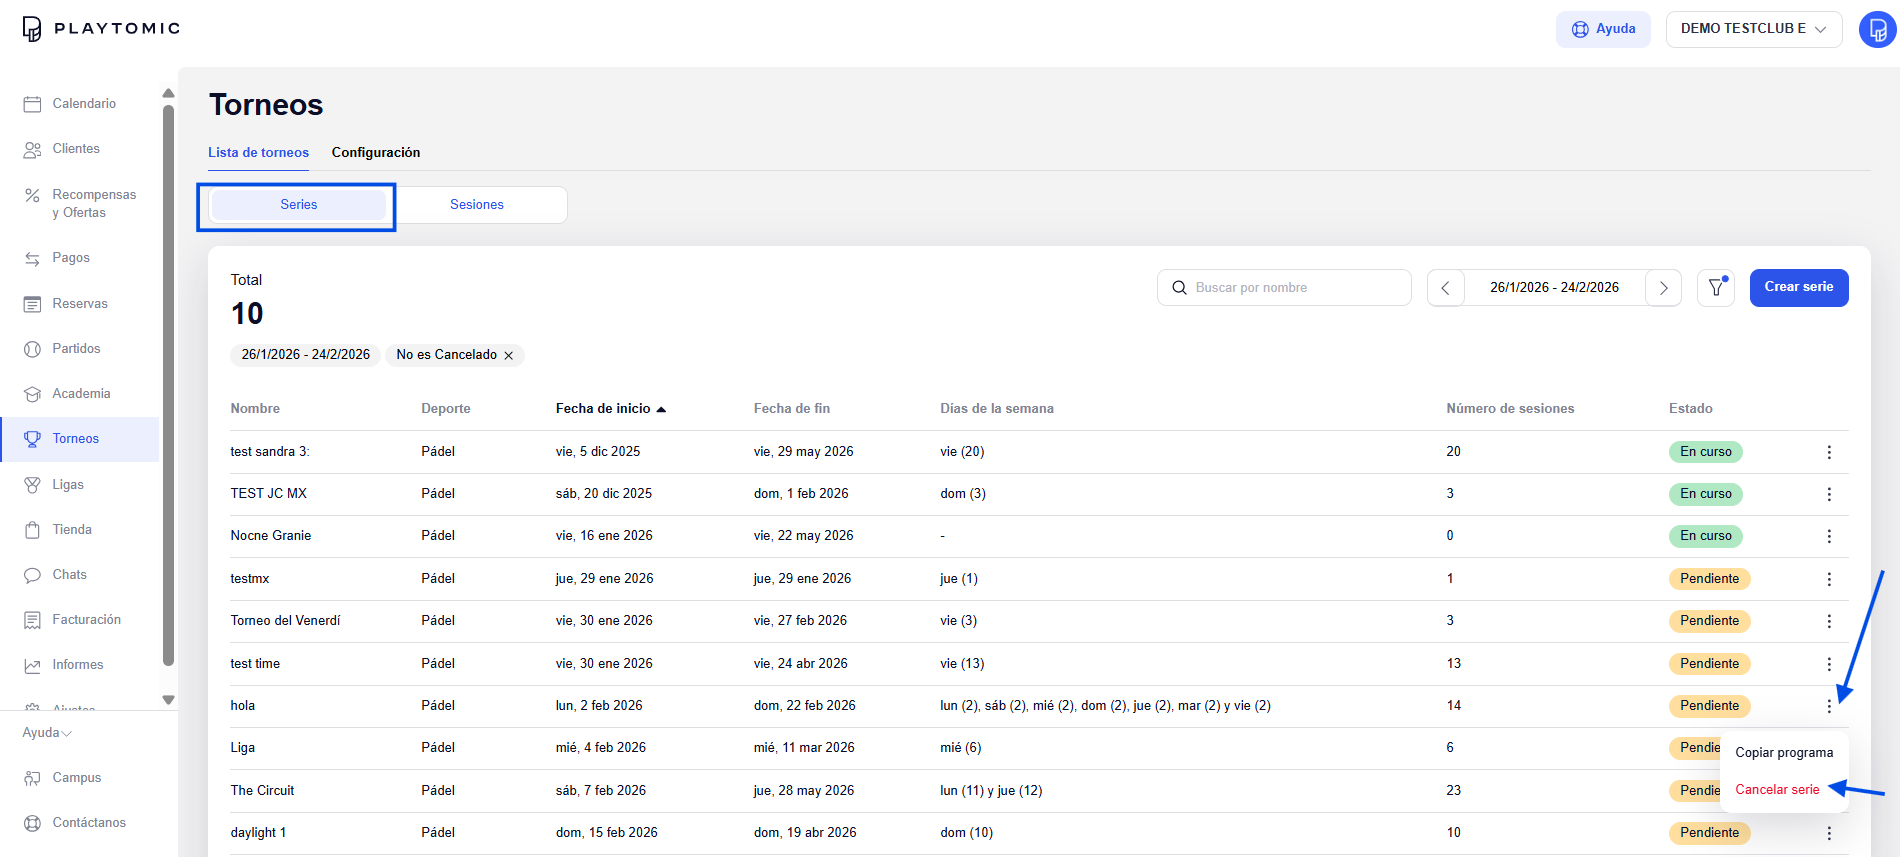Click the Crear serie button
This screenshot has width=1900, height=857.
click(1799, 288)
